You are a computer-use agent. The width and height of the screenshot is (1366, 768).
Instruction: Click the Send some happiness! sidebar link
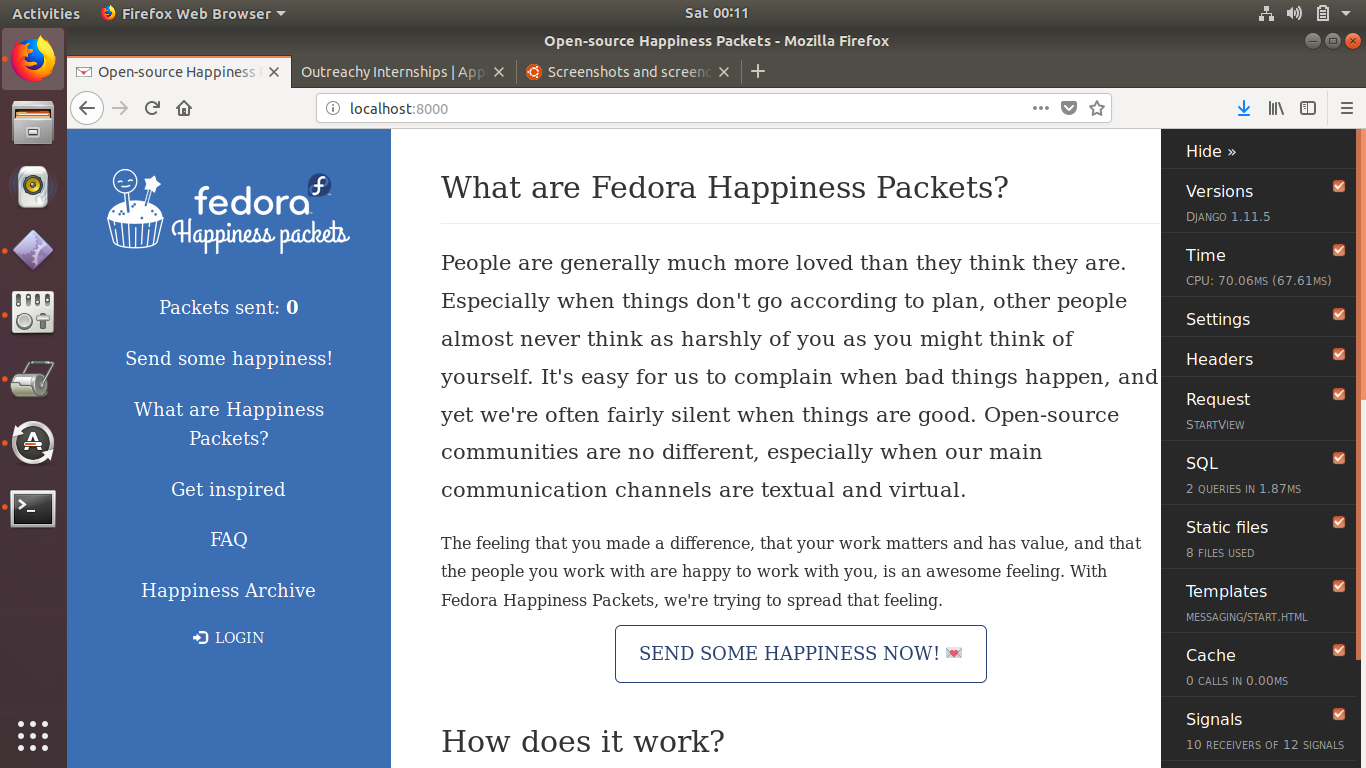pos(229,358)
